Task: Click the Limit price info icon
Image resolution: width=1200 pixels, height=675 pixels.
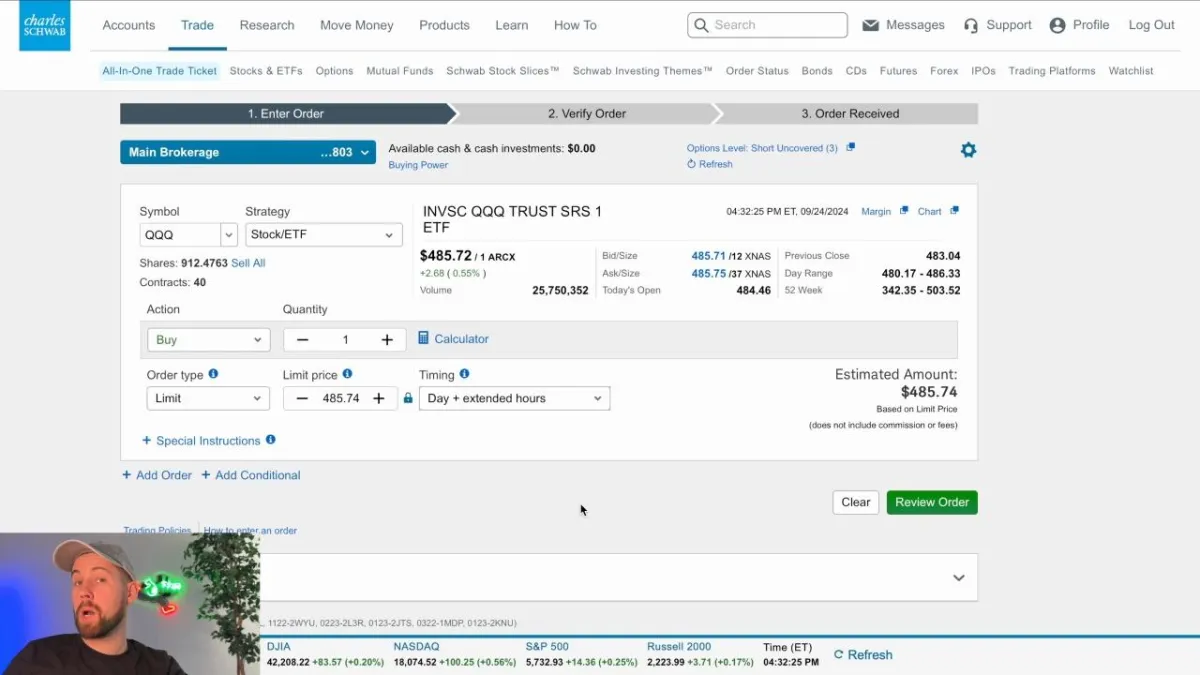Action: click(347, 374)
